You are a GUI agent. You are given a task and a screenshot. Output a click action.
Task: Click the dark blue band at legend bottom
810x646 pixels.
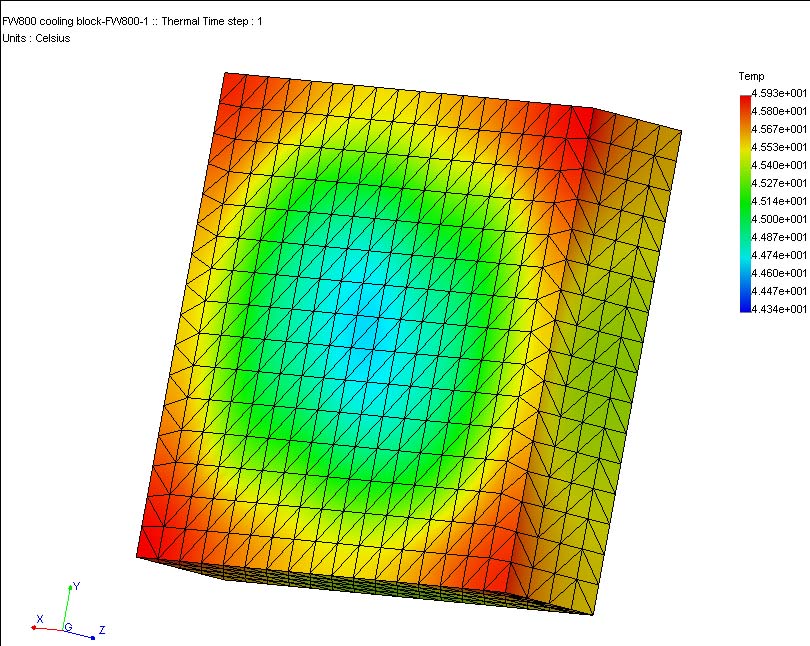point(745,304)
